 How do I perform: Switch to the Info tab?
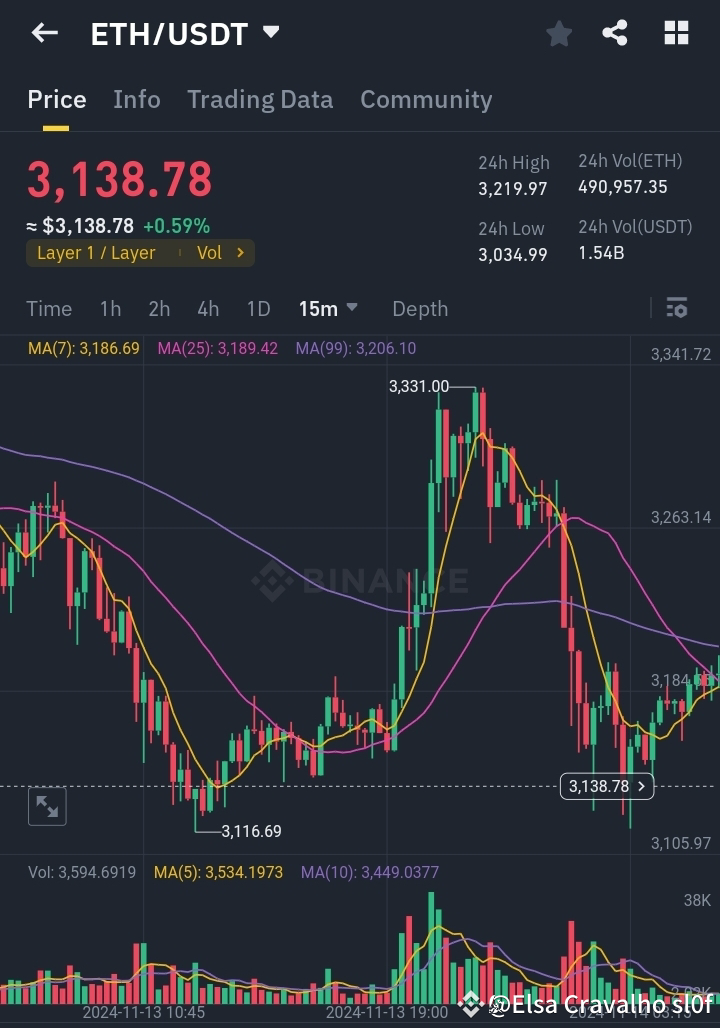[x=137, y=99]
